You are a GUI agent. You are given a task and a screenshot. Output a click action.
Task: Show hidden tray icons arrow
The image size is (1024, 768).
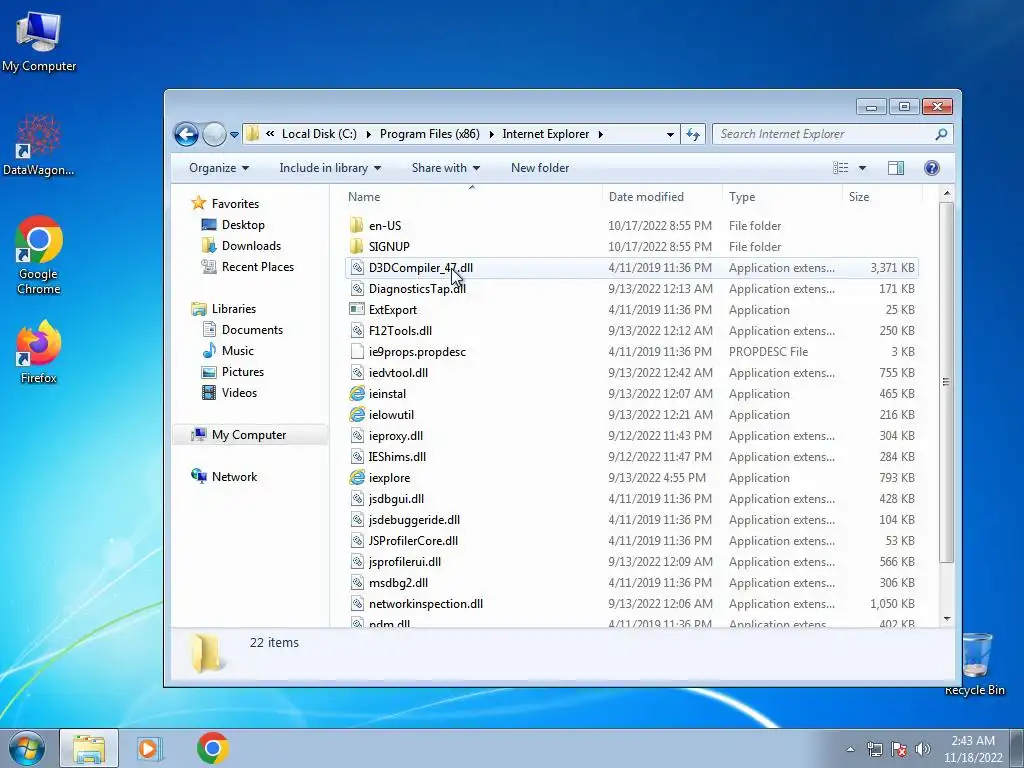(x=850, y=749)
